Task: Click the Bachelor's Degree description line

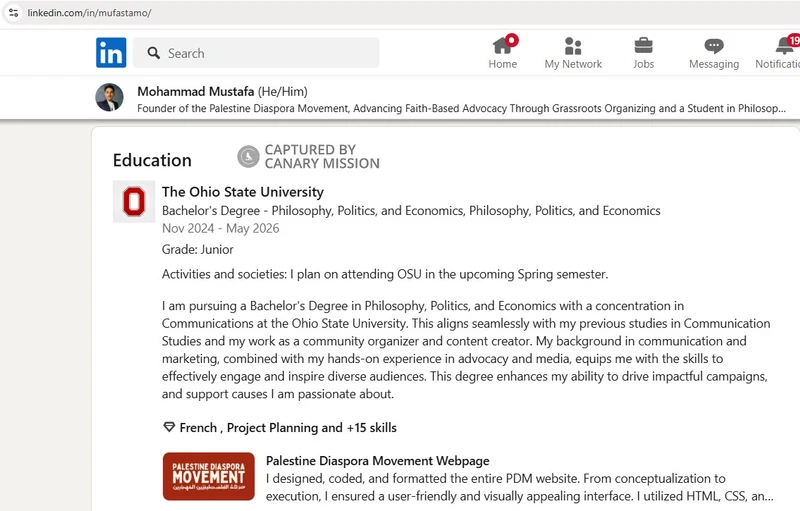Action: (411, 211)
